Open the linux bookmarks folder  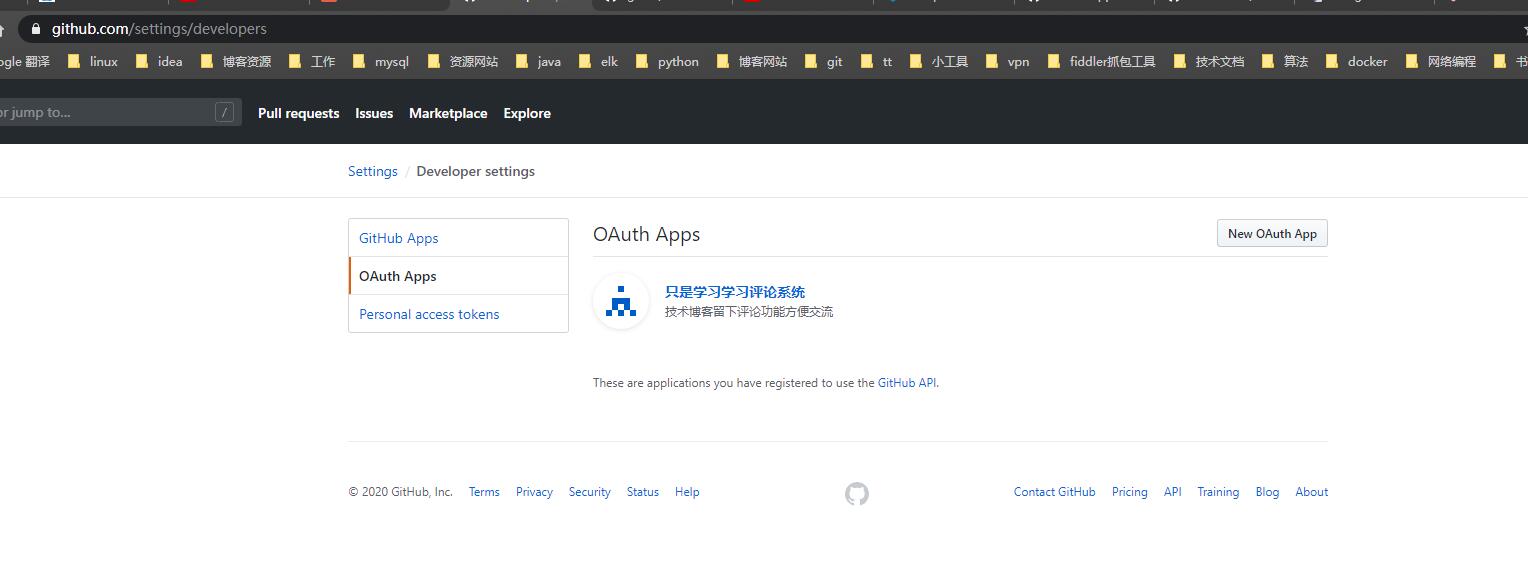point(93,62)
